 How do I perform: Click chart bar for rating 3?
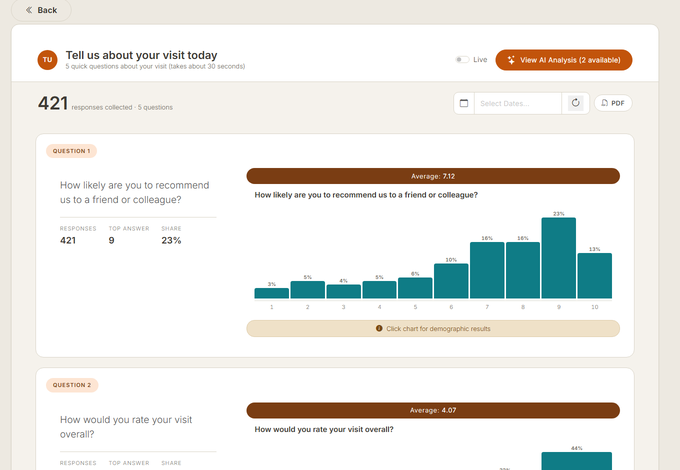click(343, 291)
